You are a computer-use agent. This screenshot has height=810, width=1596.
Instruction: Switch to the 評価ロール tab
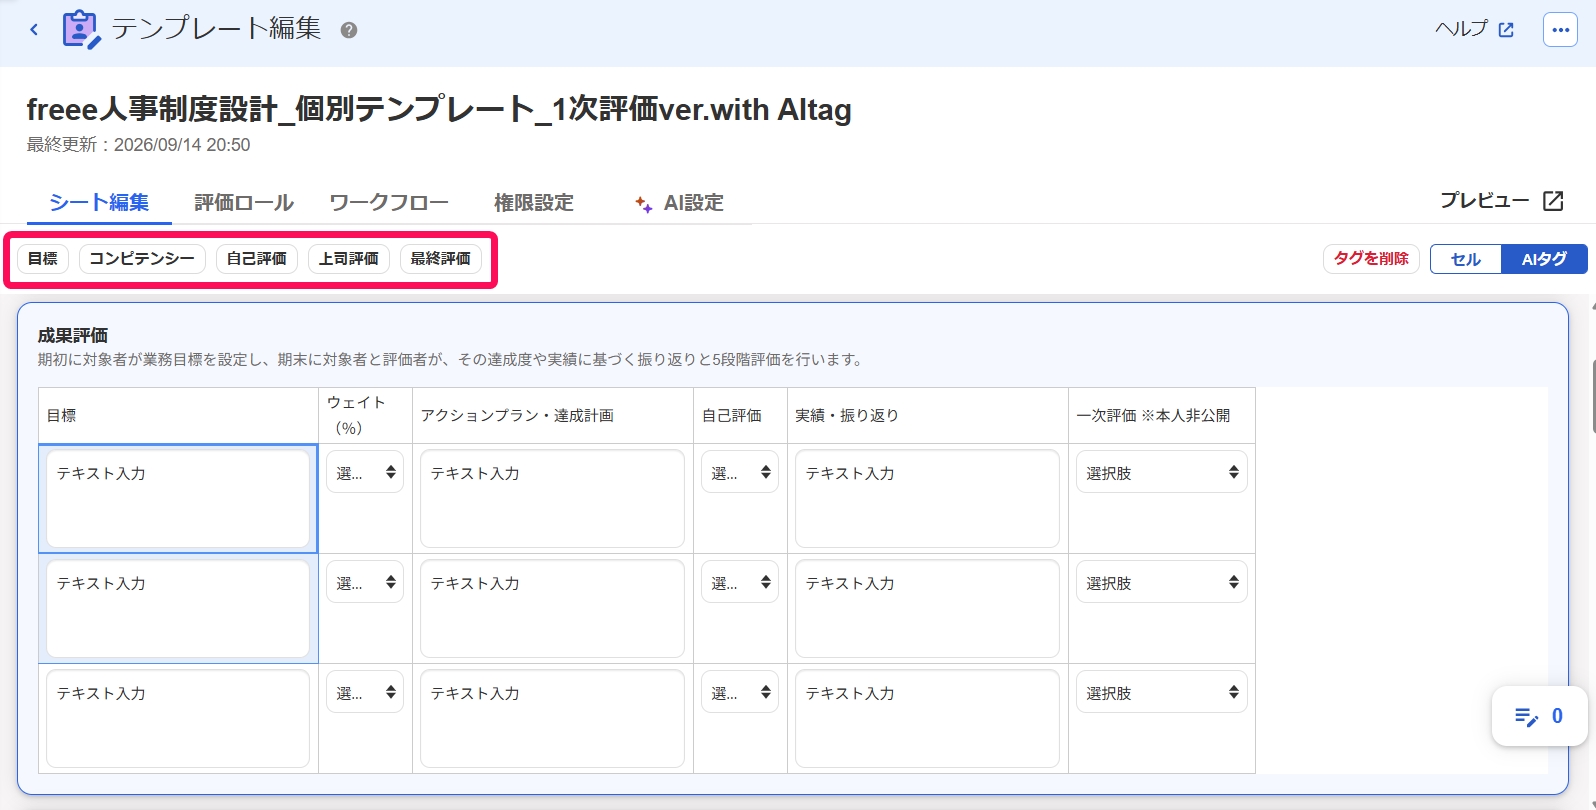tap(244, 203)
